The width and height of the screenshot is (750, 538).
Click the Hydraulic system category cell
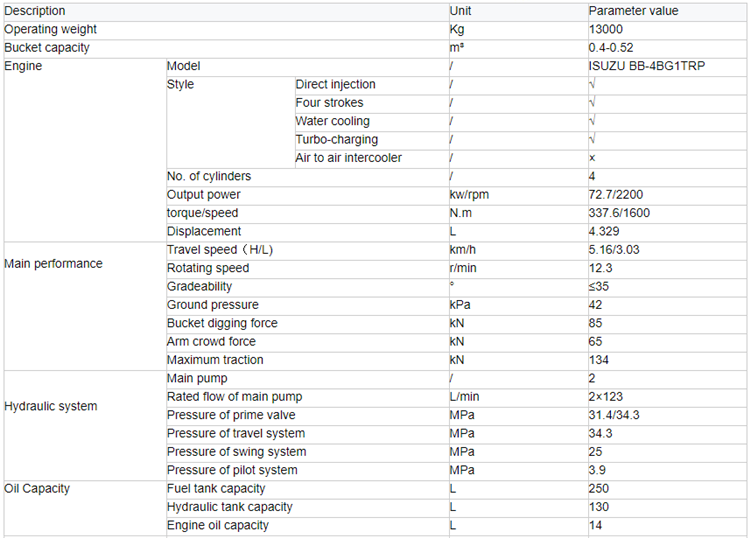[85, 426]
